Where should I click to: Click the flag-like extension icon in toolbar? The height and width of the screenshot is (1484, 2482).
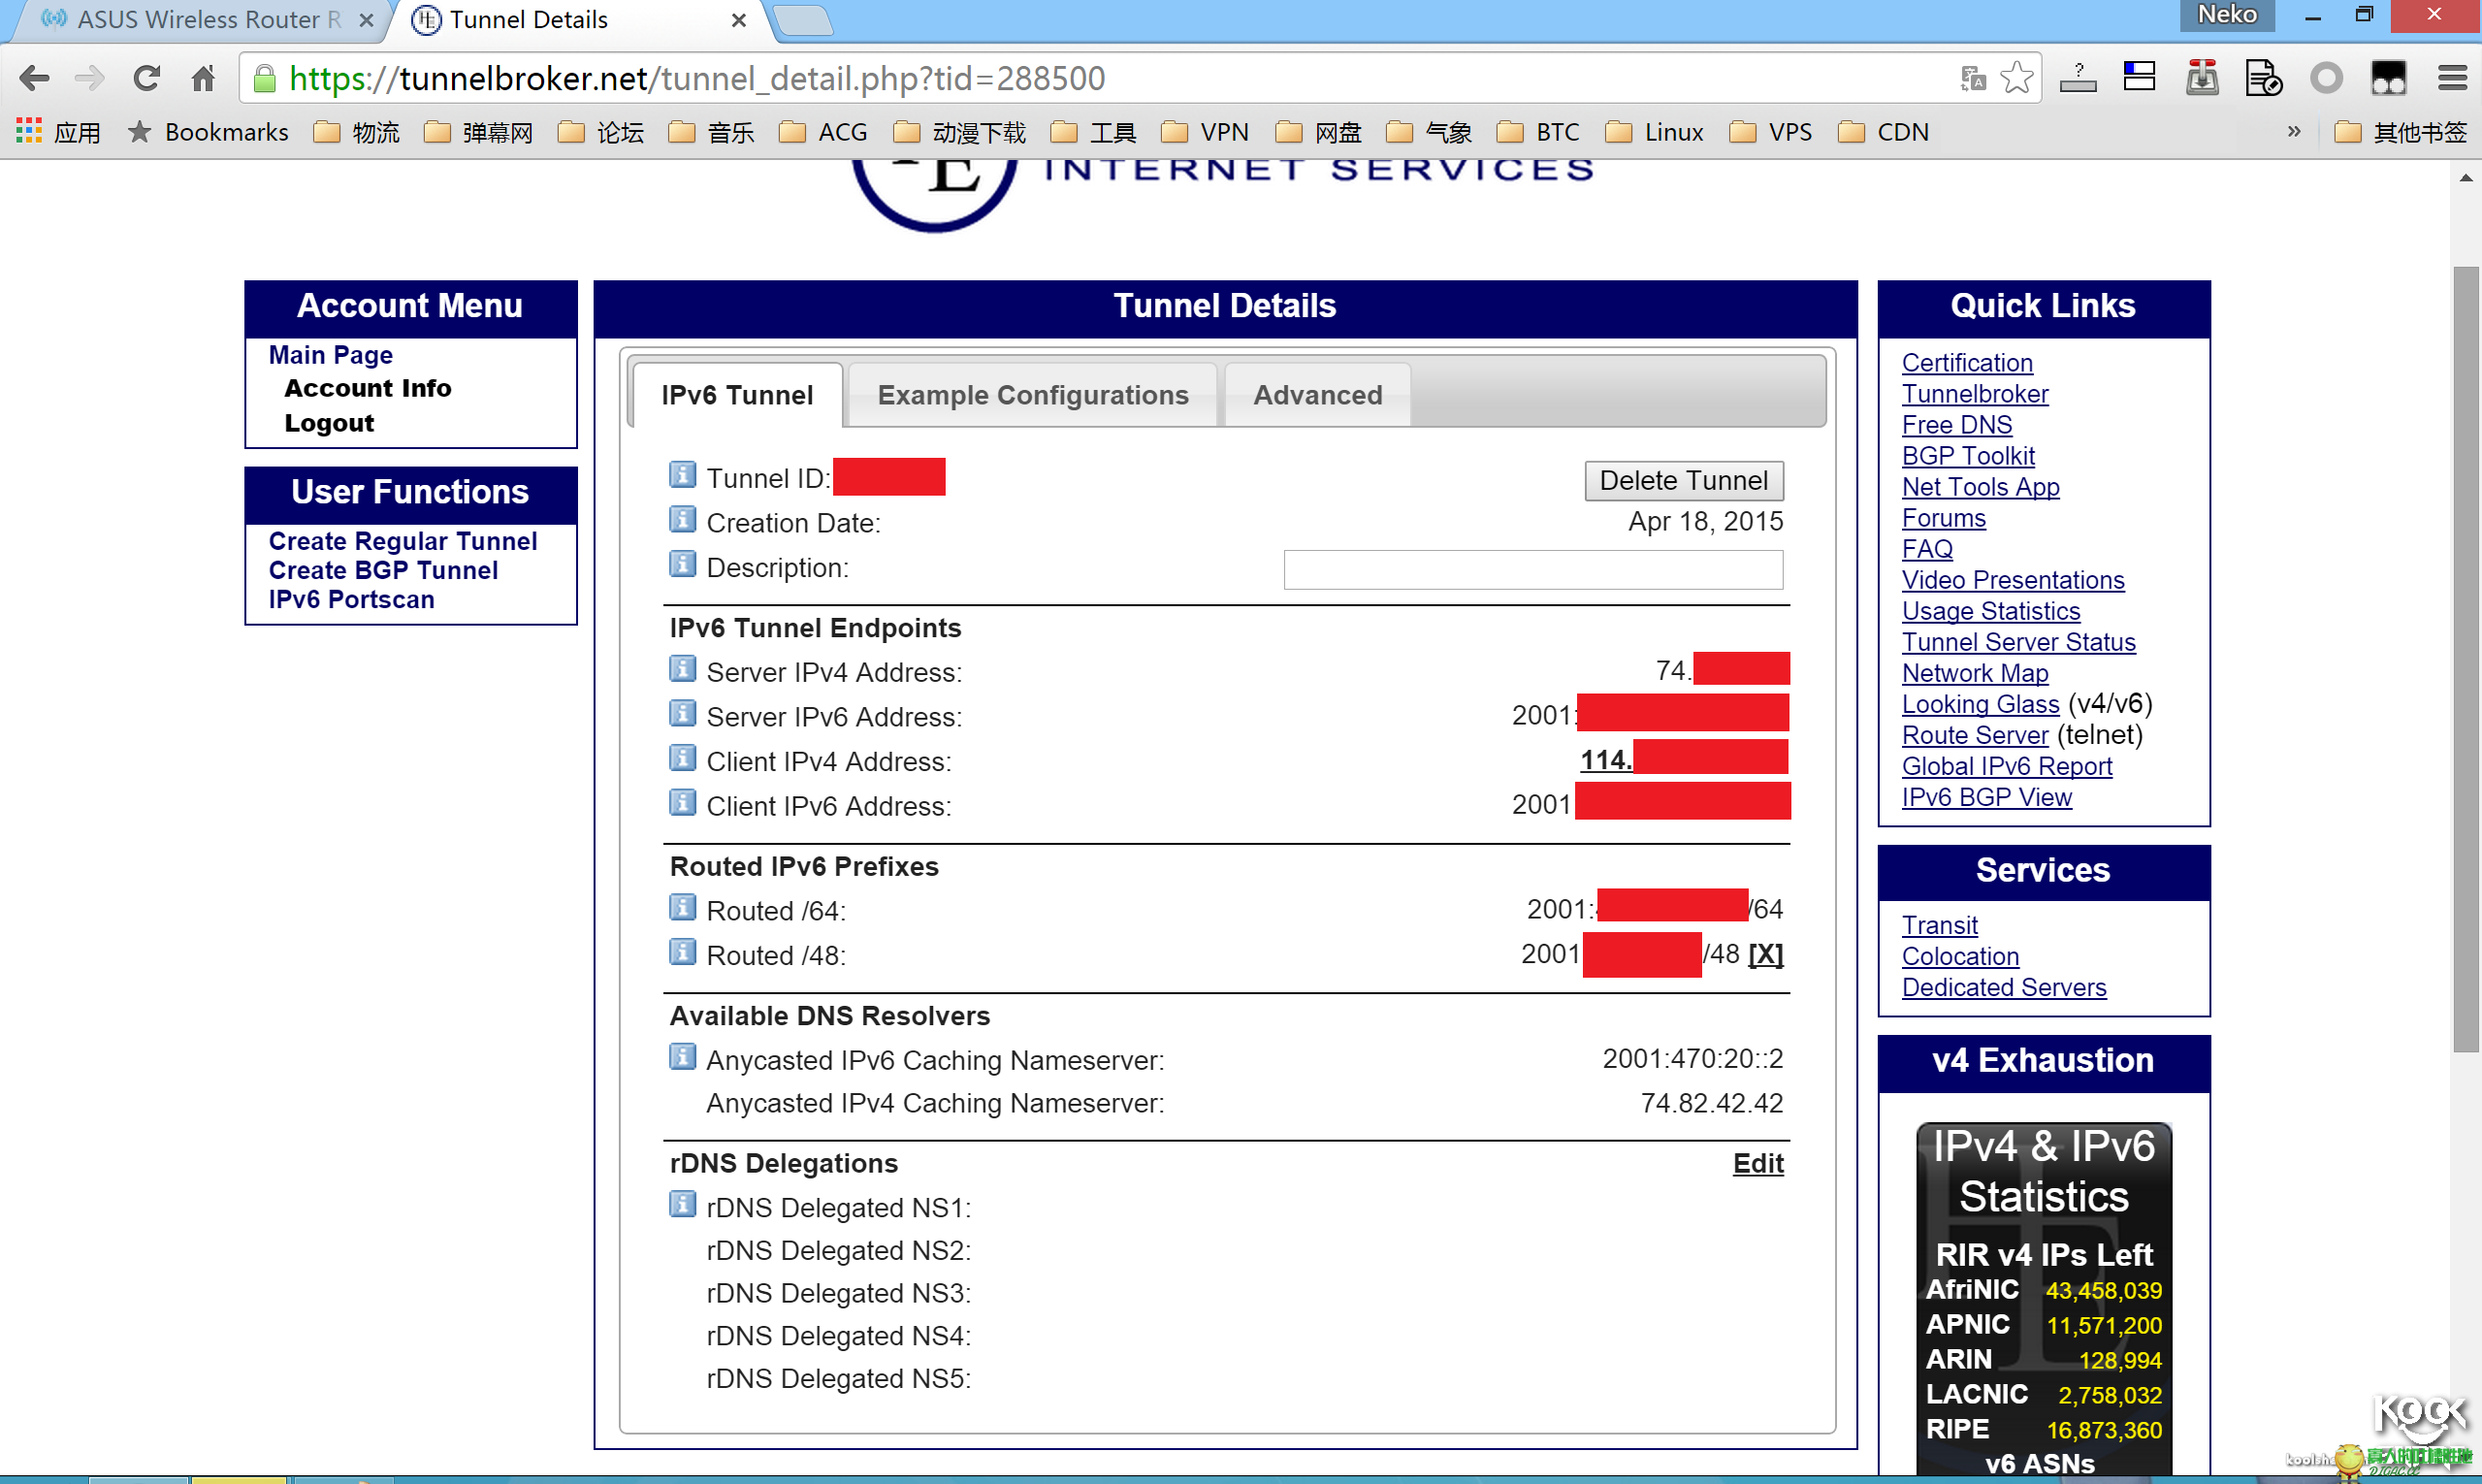[2139, 78]
